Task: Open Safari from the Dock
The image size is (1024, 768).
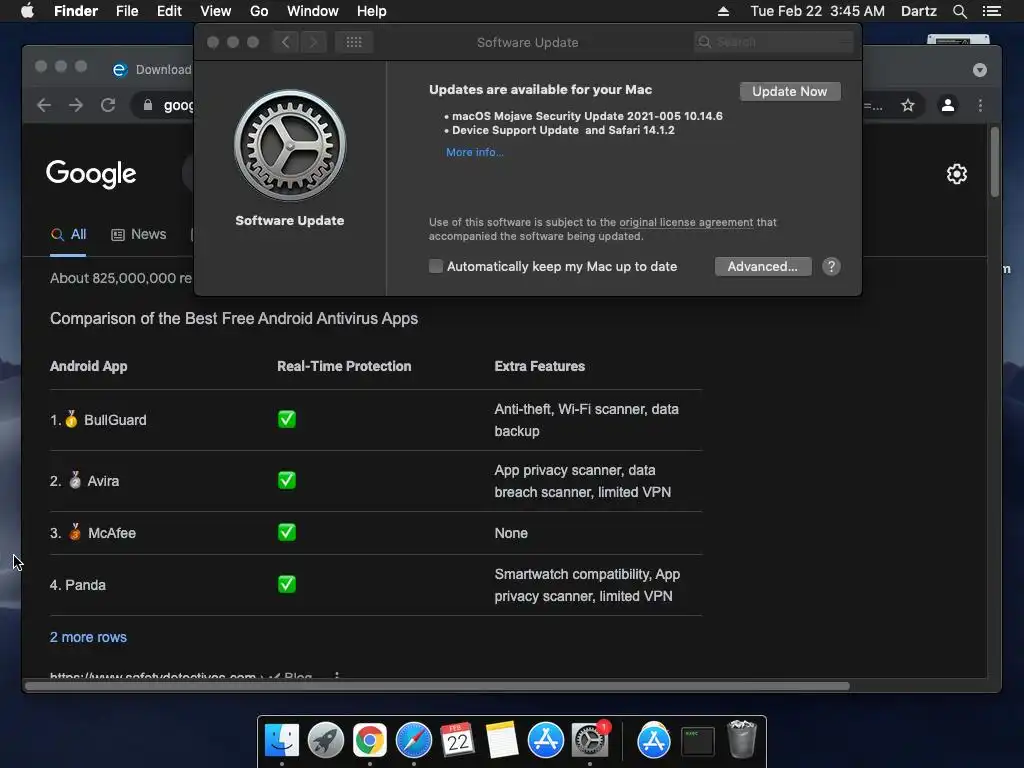Action: click(x=413, y=740)
